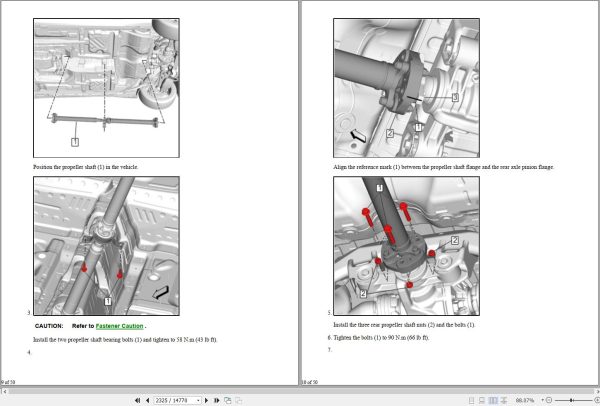Click the zoom slider handle
This screenshot has width=600, height=406.
pyautogui.click(x=571, y=400)
